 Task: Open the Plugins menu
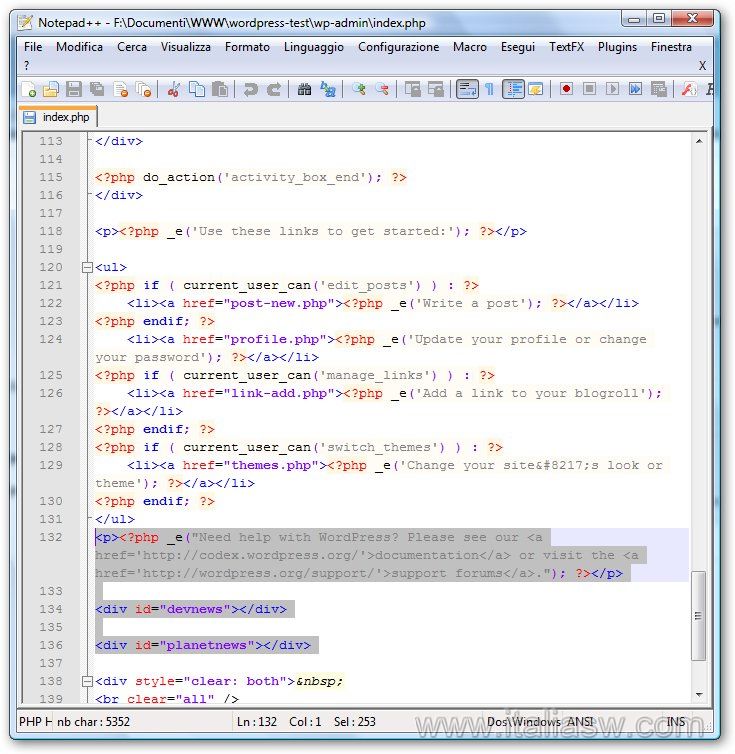click(617, 47)
